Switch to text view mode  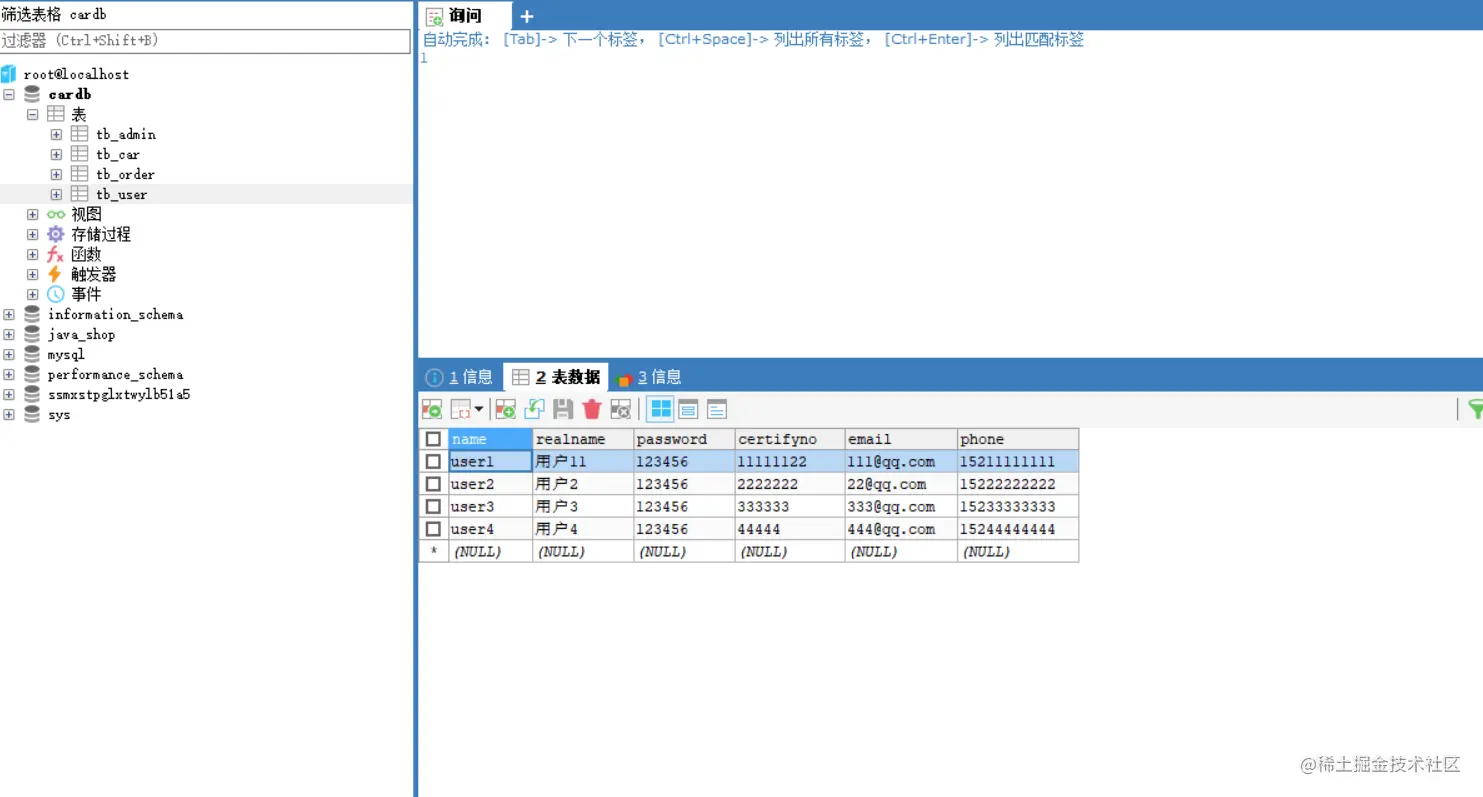tap(717, 409)
